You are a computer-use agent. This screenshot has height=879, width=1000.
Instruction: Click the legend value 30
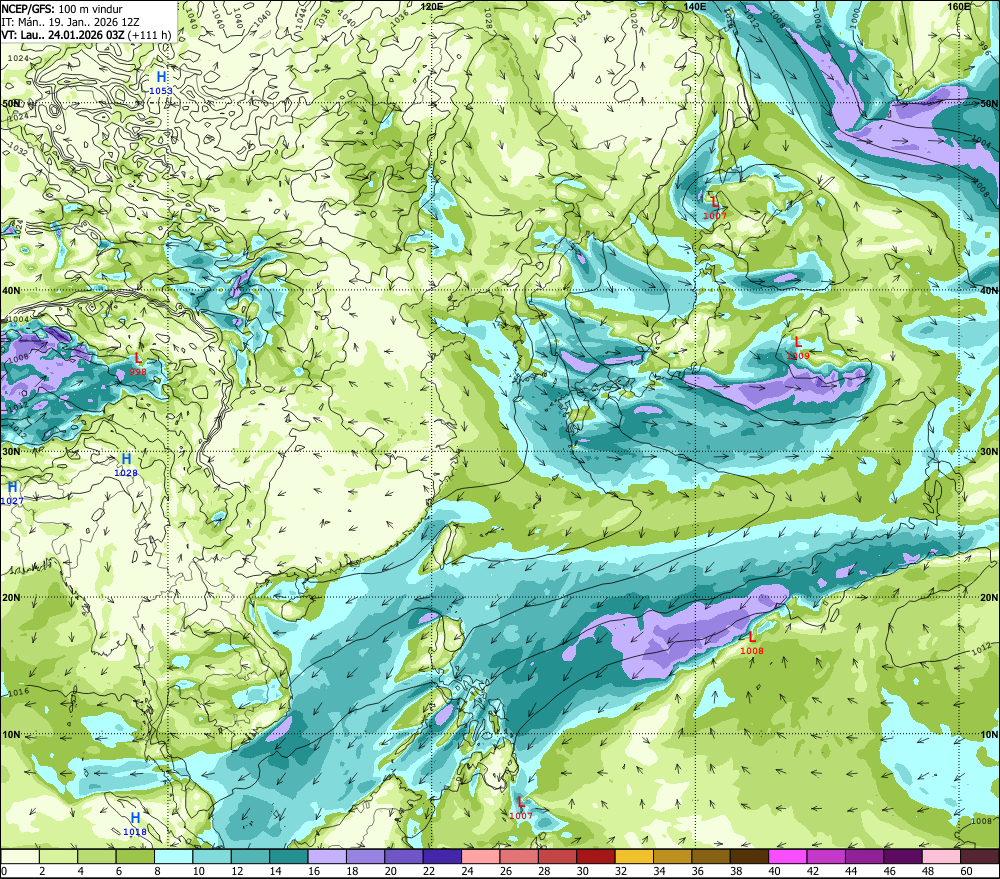pyautogui.click(x=583, y=871)
